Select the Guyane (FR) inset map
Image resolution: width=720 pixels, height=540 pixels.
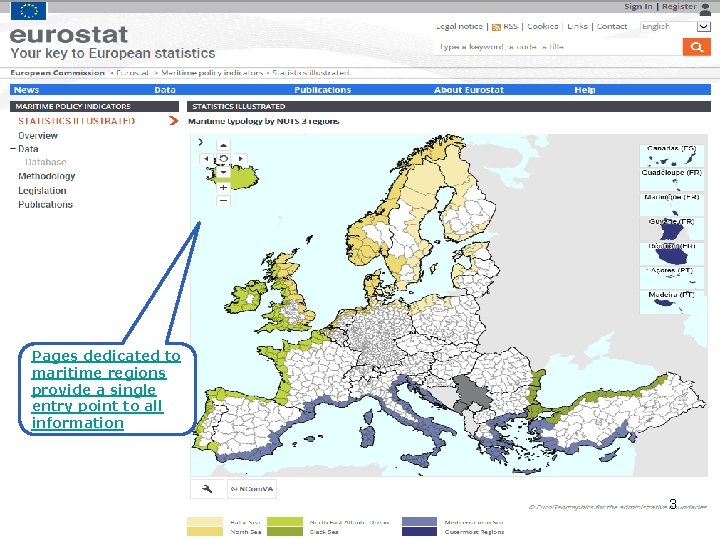(x=671, y=229)
